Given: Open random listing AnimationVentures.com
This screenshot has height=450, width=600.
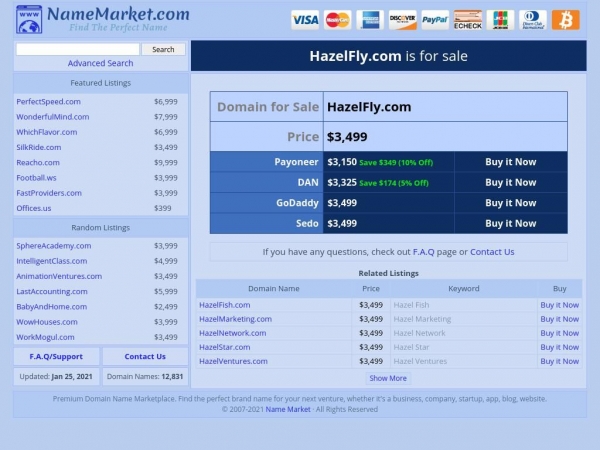Looking at the screenshot, I should [x=59, y=276].
